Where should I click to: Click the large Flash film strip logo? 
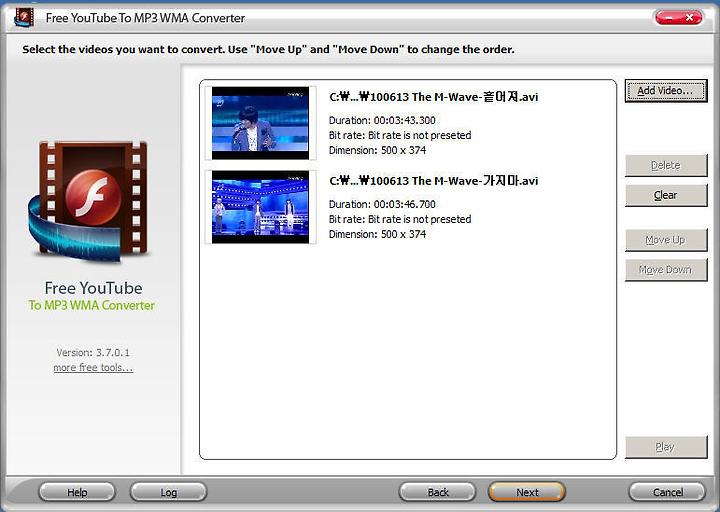pyautogui.click(x=88, y=201)
